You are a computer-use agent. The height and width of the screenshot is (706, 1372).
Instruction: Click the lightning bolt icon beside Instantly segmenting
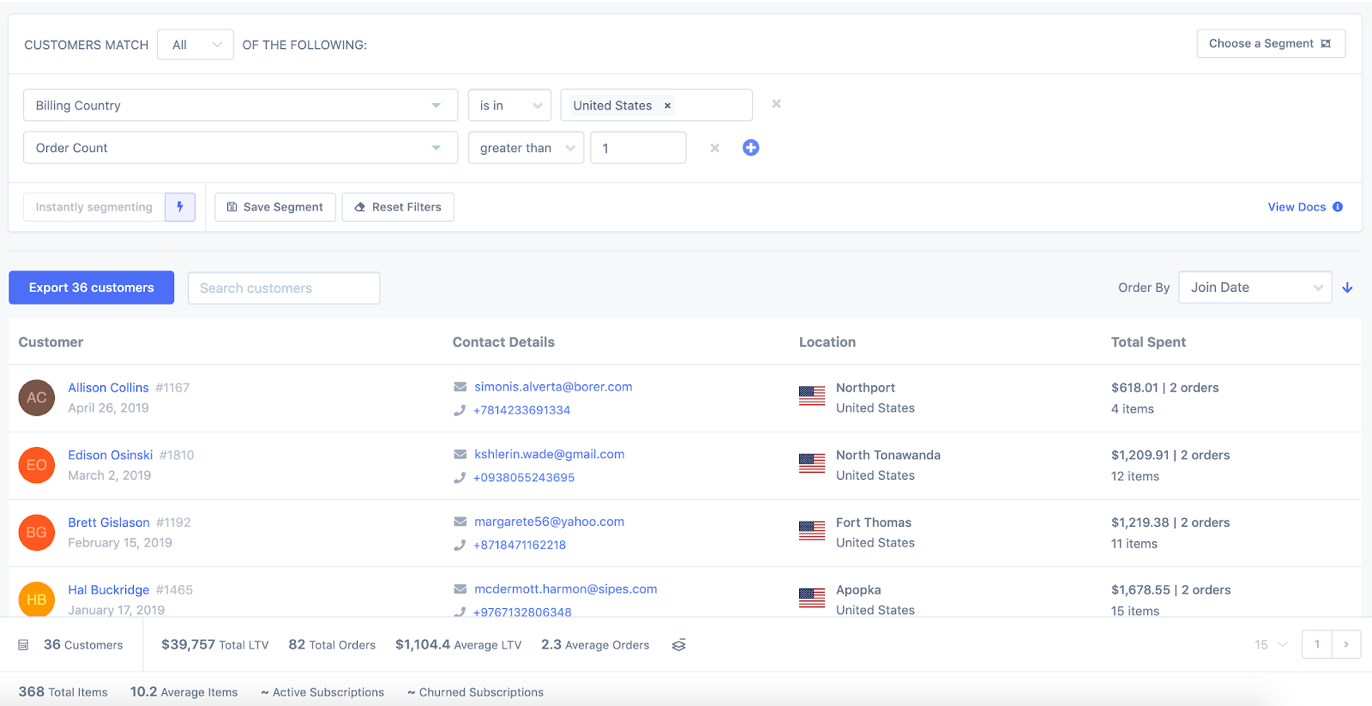[180, 207]
